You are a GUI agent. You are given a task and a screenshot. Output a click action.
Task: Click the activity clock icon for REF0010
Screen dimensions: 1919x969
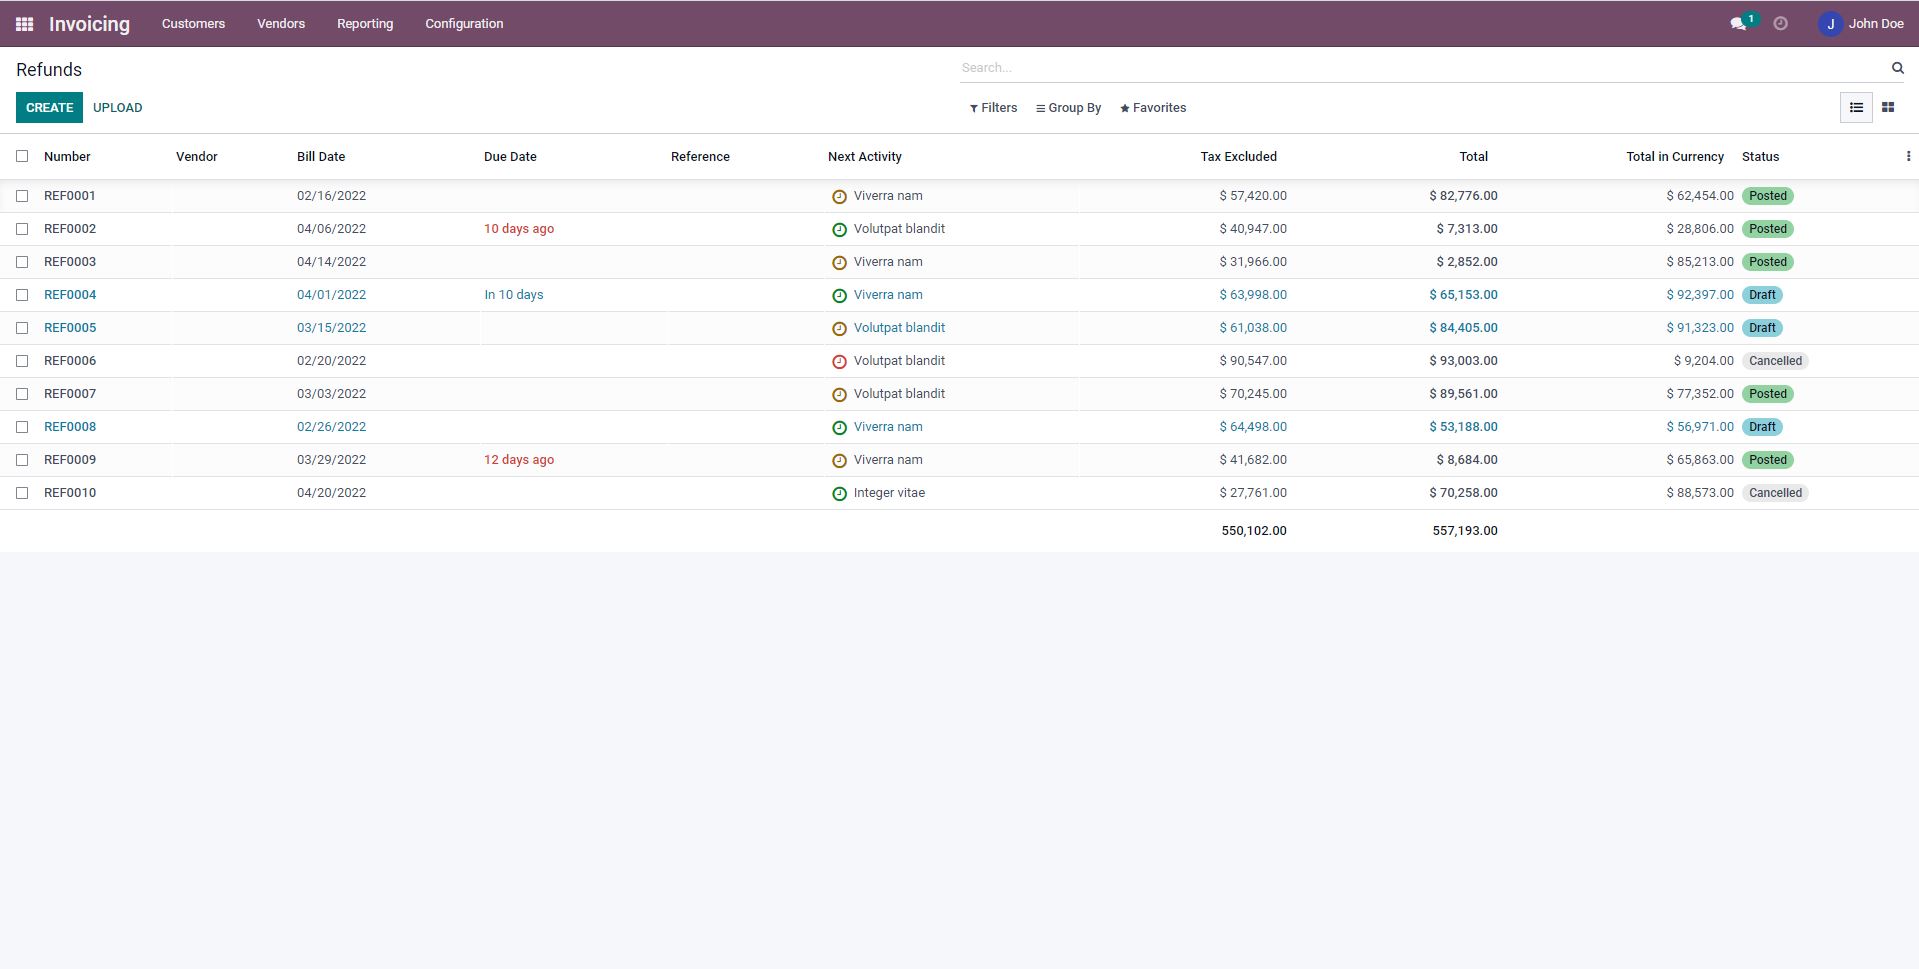[839, 494]
